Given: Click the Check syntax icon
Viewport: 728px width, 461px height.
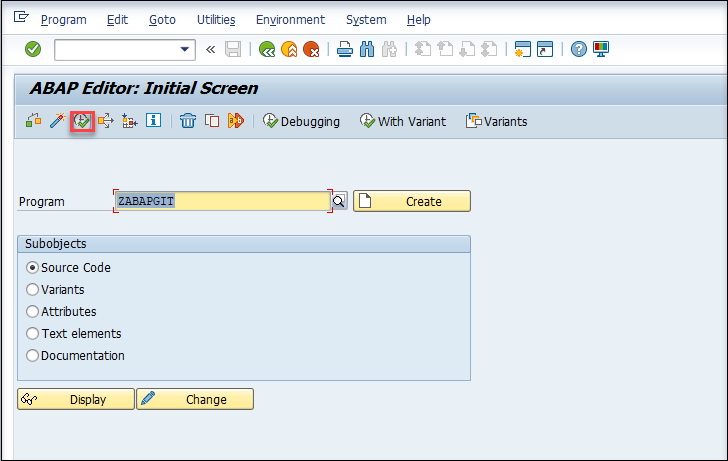Looking at the screenshot, I should point(33,121).
